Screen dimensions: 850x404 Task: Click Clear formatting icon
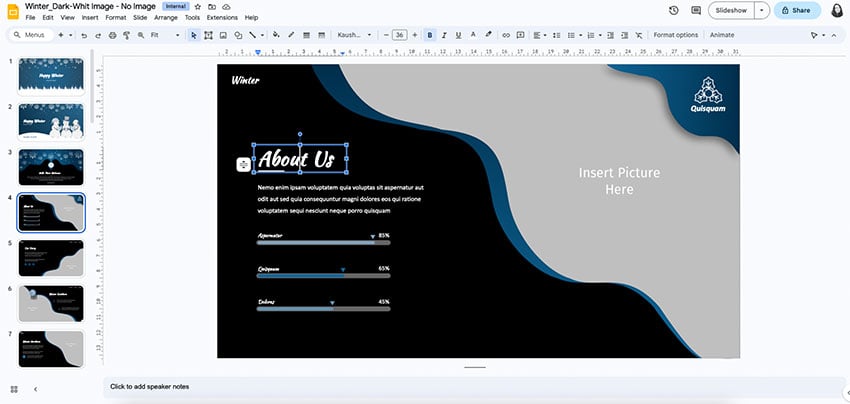tap(639, 35)
